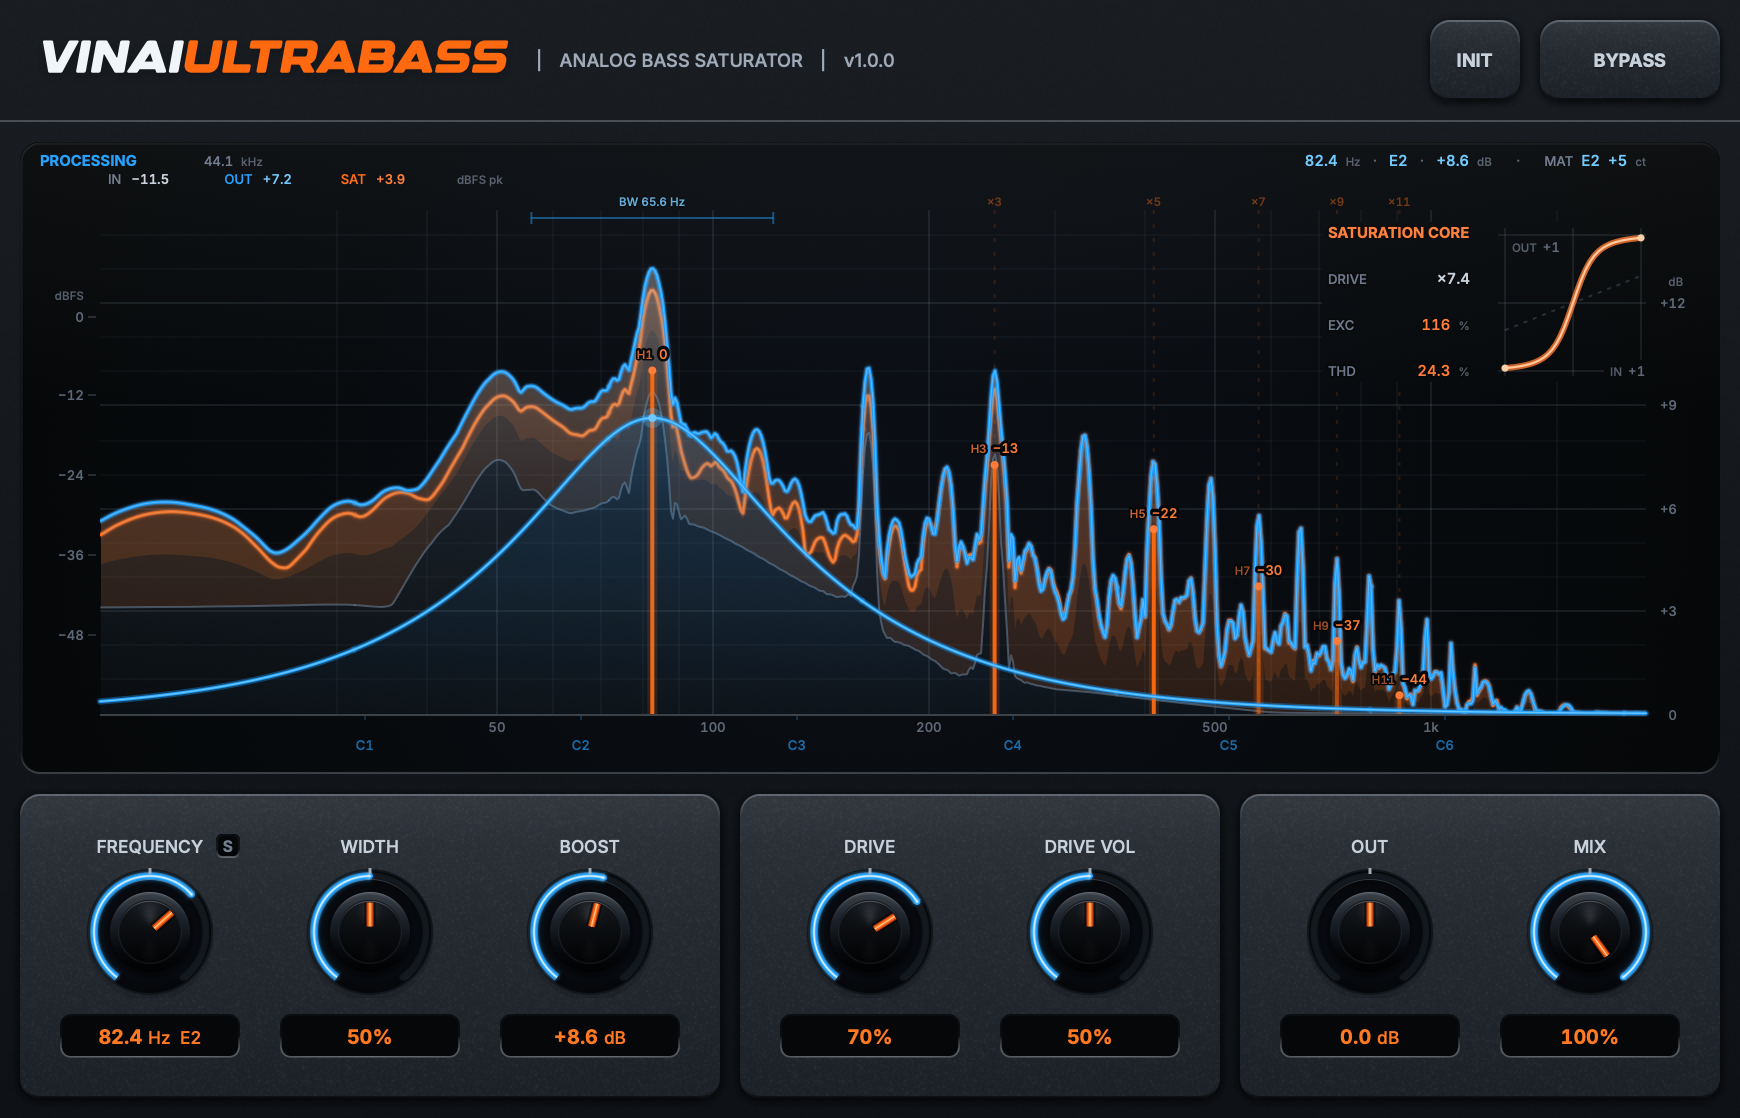1740x1118 pixels.
Task: Click the OUT knob
Action: click(x=1370, y=931)
